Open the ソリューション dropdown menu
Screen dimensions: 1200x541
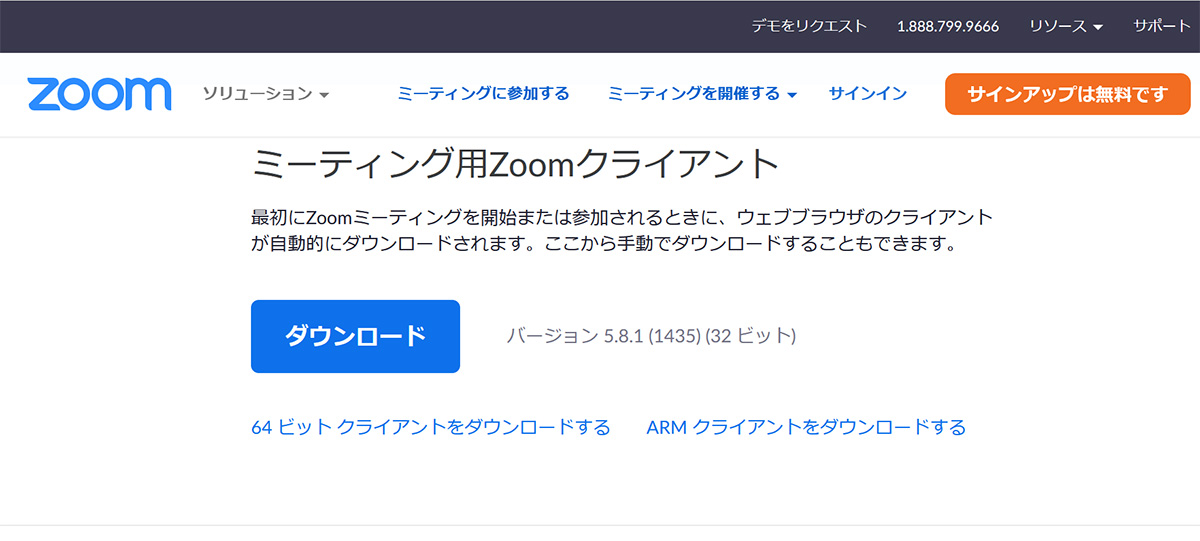tap(266, 94)
